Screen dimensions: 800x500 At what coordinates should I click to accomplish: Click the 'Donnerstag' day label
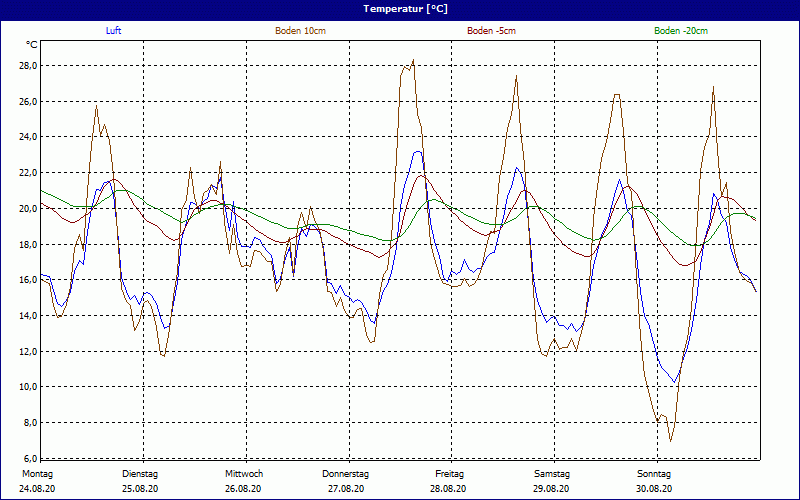point(345,474)
